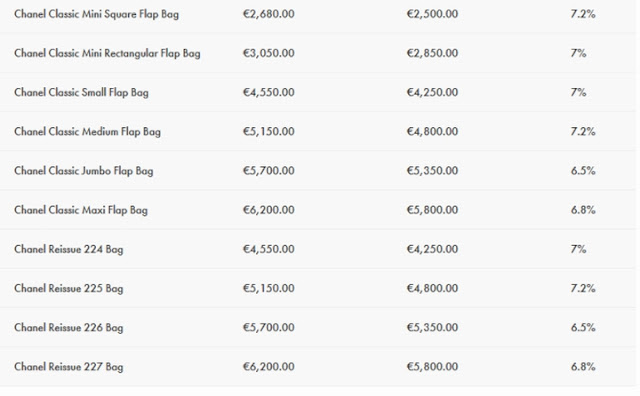Click the €2,680.00 price cell
The width and height of the screenshot is (640, 396).
pos(269,14)
